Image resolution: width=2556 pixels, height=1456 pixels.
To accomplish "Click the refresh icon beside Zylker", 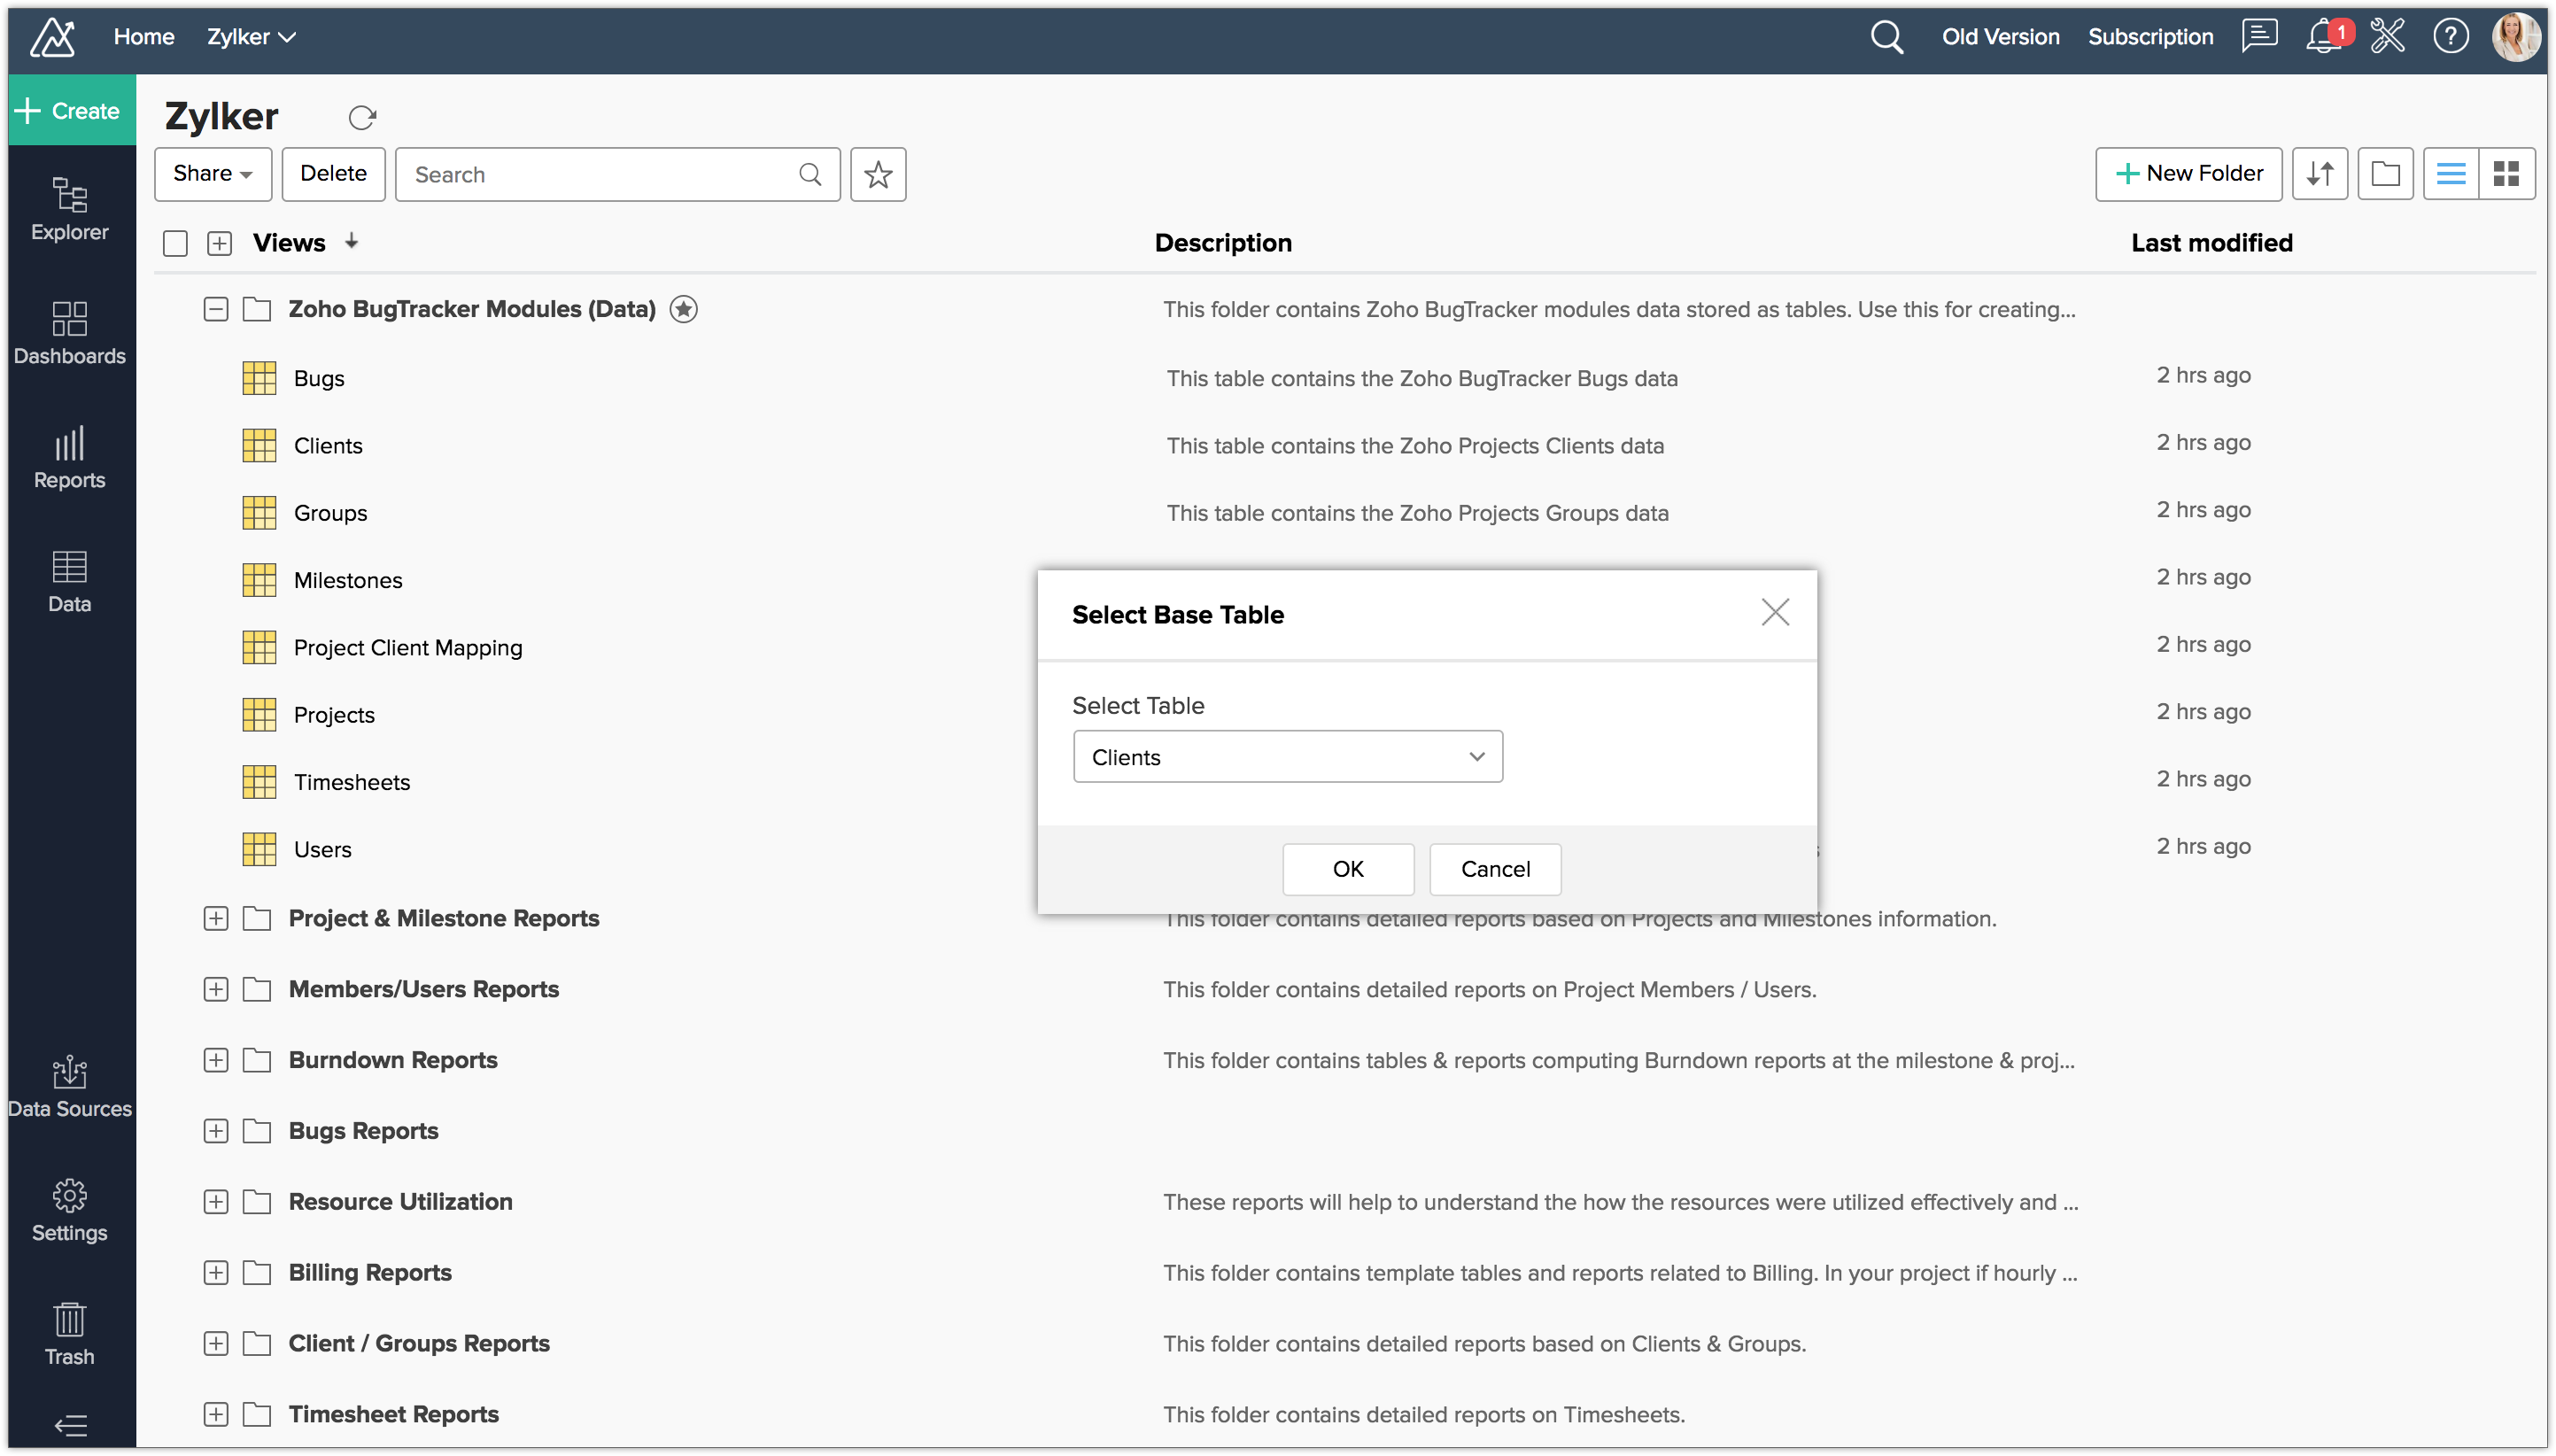I will [362, 118].
